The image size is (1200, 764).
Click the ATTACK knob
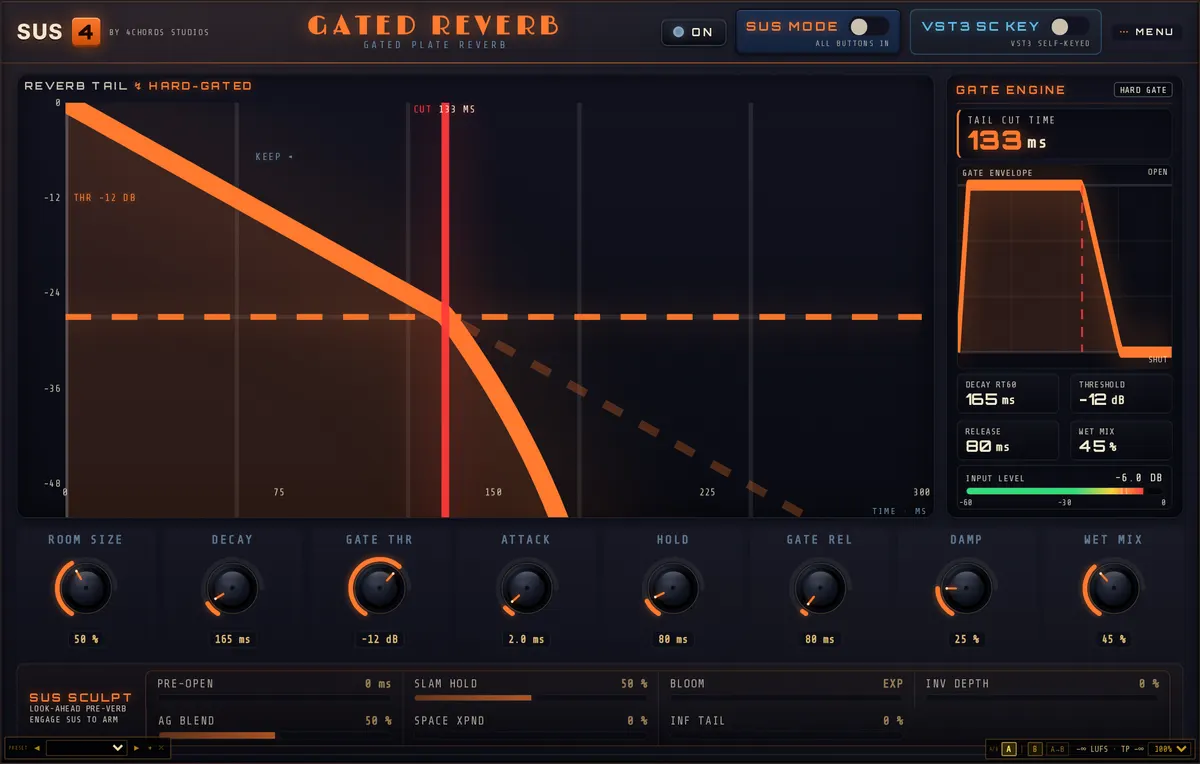pos(525,589)
